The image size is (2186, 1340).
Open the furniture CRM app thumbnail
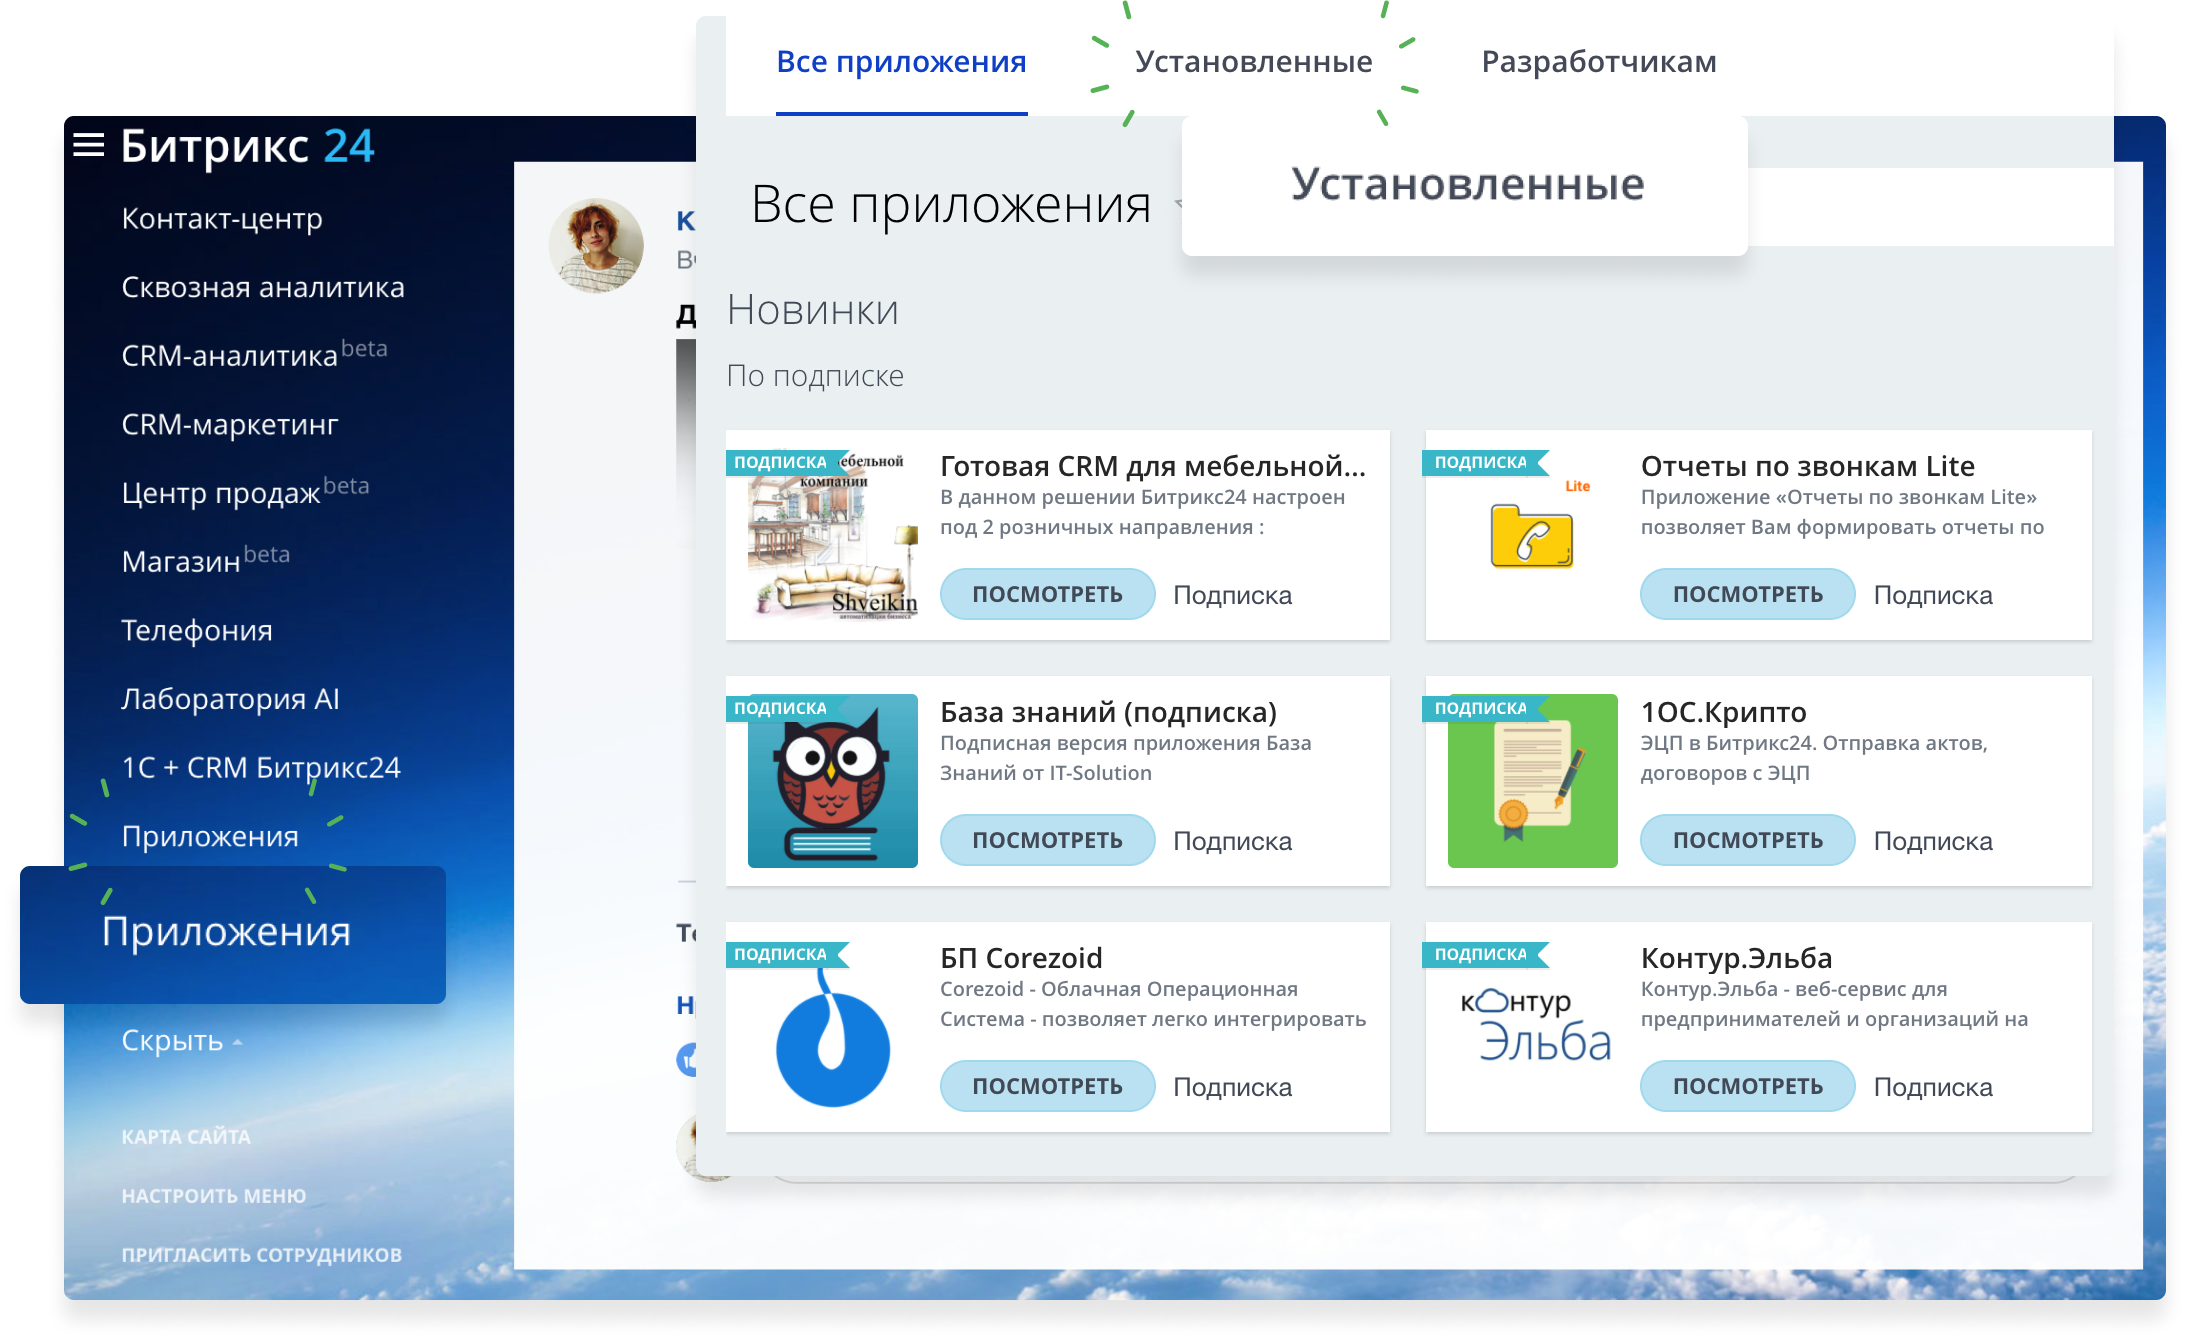tap(833, 537)
